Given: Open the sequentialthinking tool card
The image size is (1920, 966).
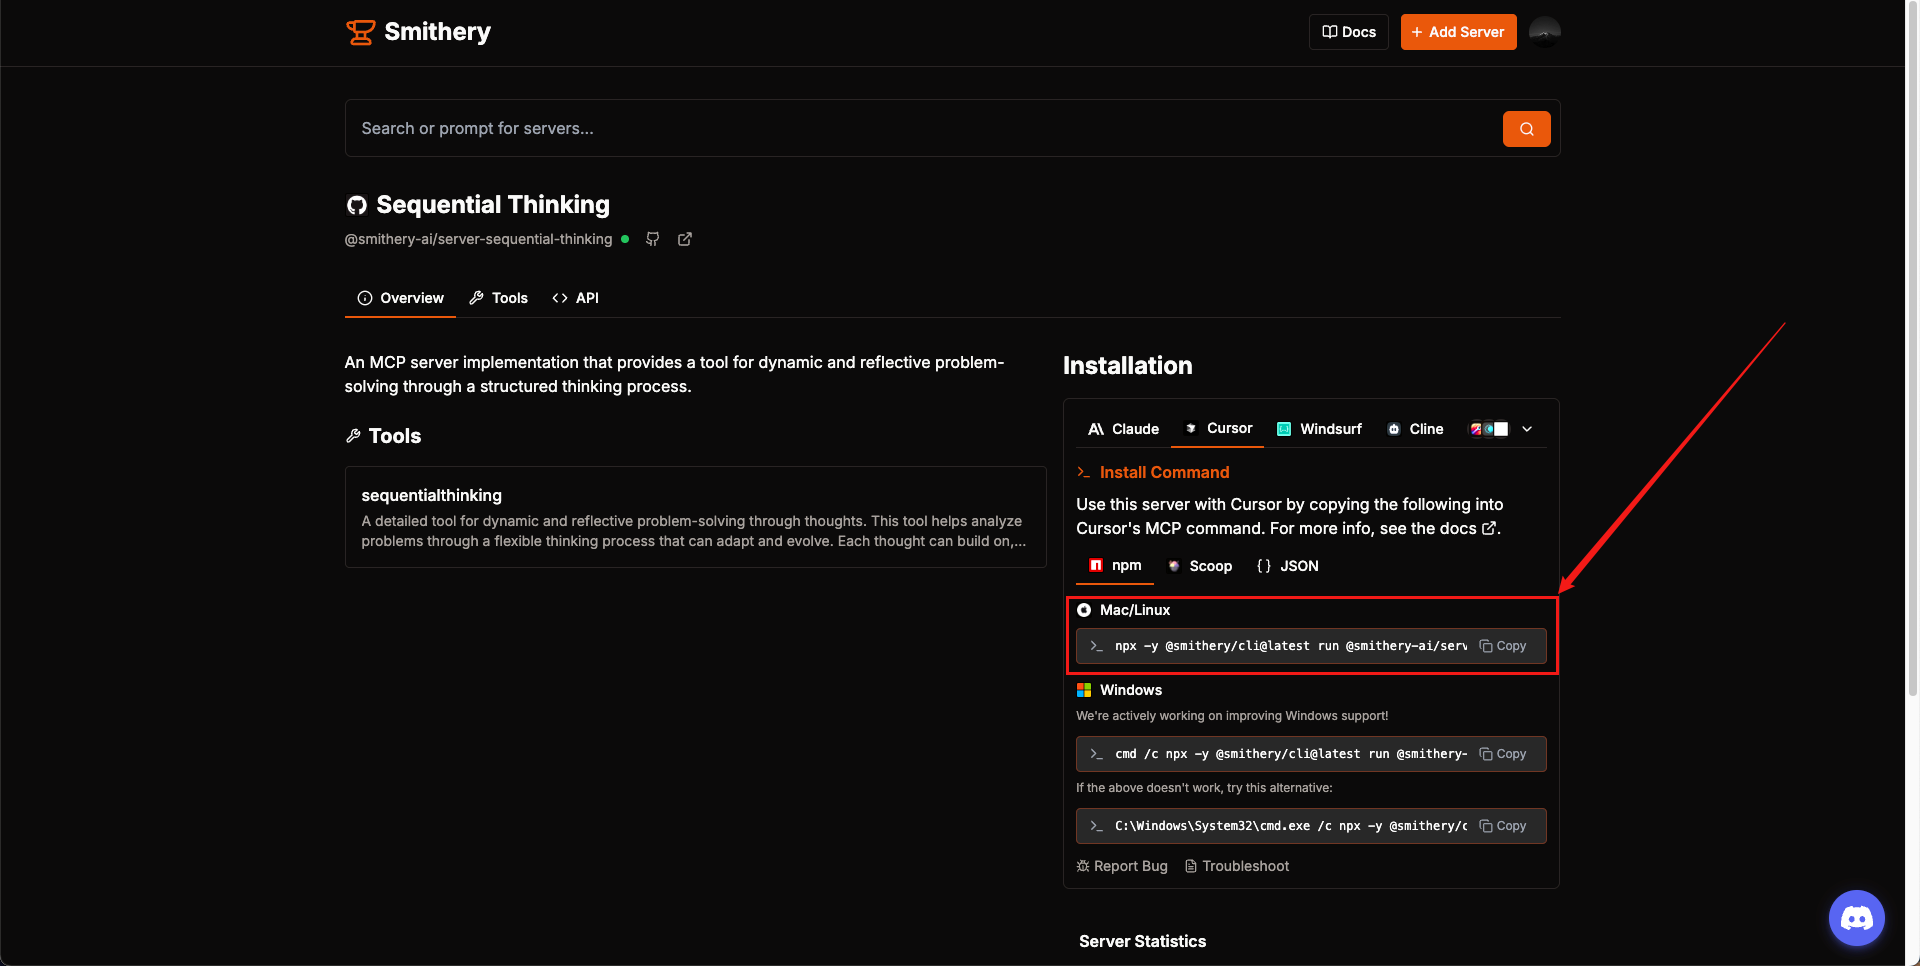Looking at the screenshot, I should (695, 517).
